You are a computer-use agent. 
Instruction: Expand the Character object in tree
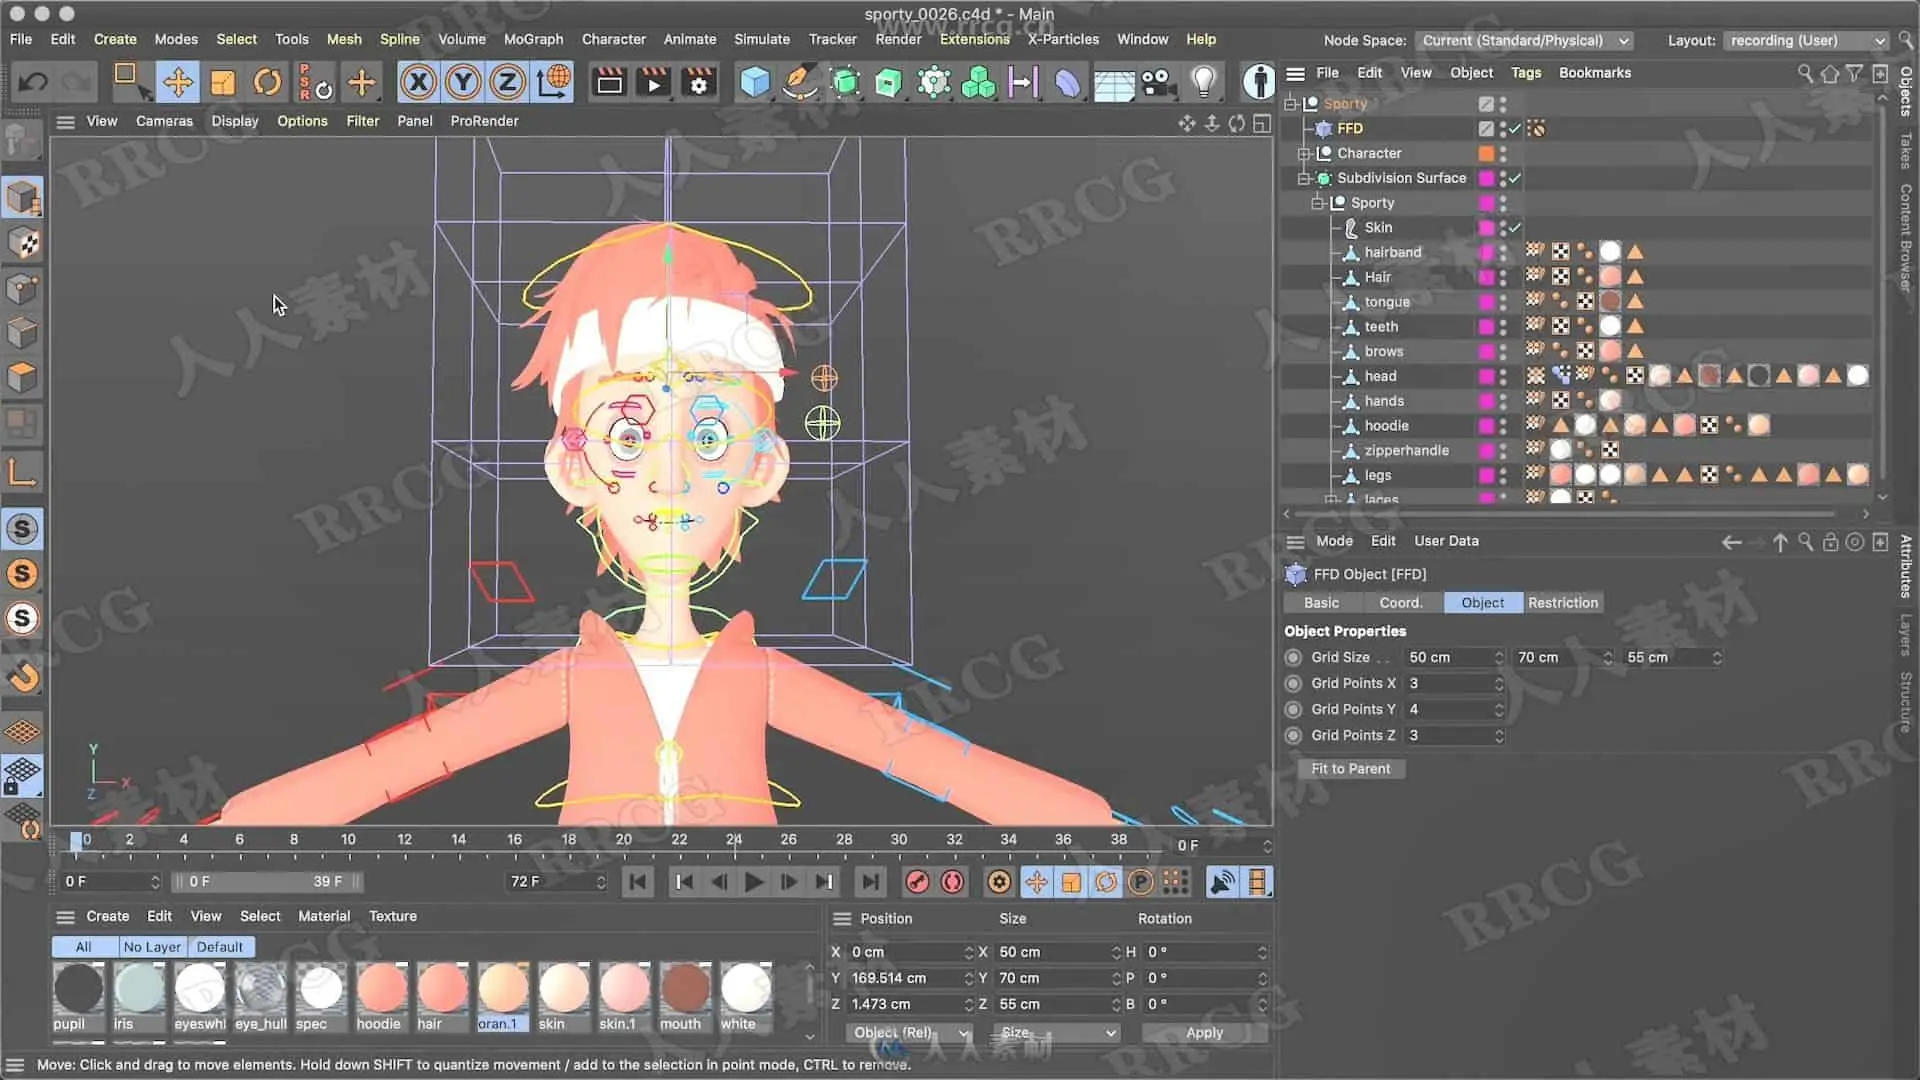coord(1304,154)
